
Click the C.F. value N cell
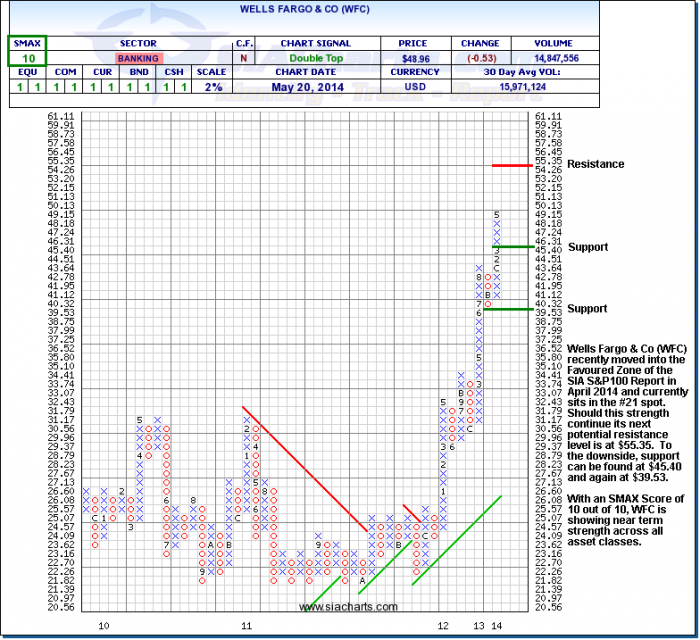coord(244,58)
